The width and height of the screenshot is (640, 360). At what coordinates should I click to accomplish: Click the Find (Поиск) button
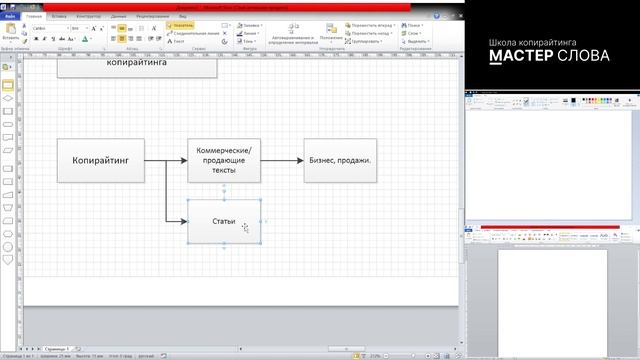[x=412, y=25]
